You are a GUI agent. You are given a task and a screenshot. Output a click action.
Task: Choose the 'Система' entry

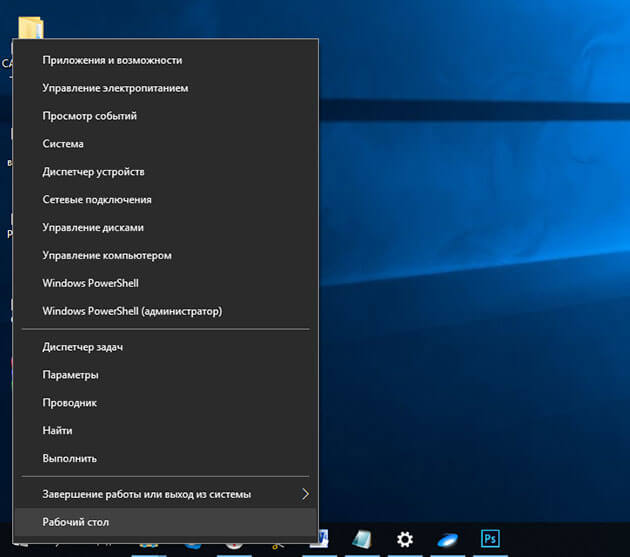166,144
